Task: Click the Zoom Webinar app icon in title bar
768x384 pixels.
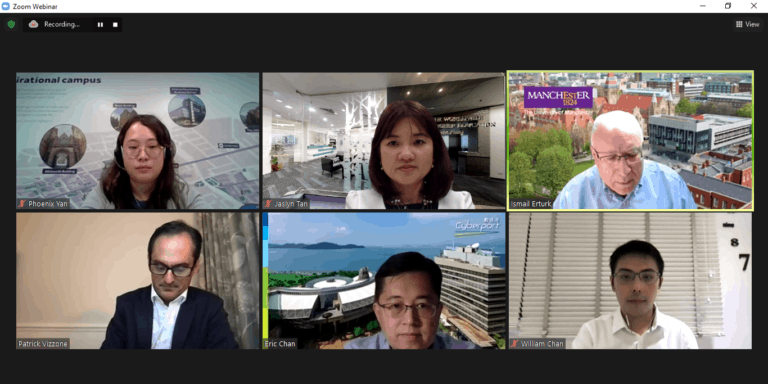Action: click(x=6, y=6)
